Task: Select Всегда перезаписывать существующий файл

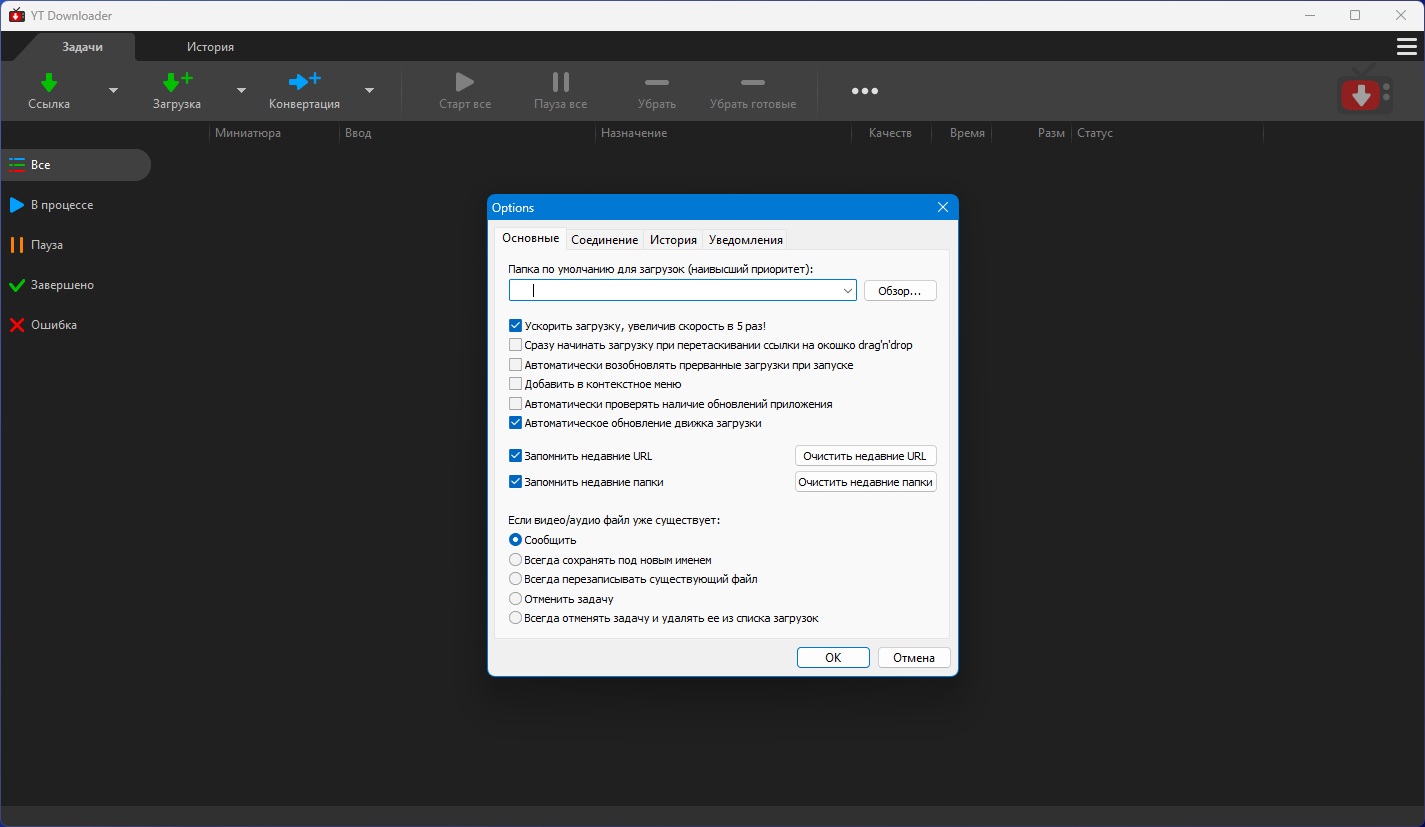Action: point(515,579)
